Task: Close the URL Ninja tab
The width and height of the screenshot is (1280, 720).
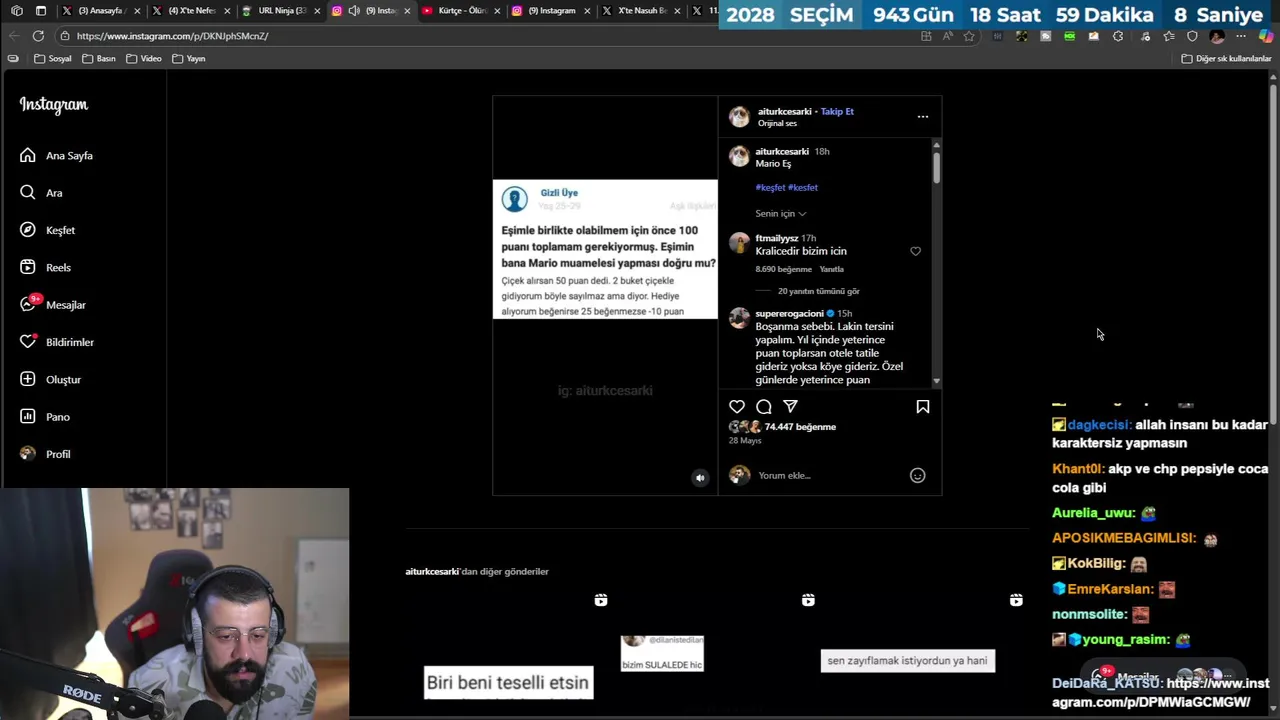Action: click(317, 11)
